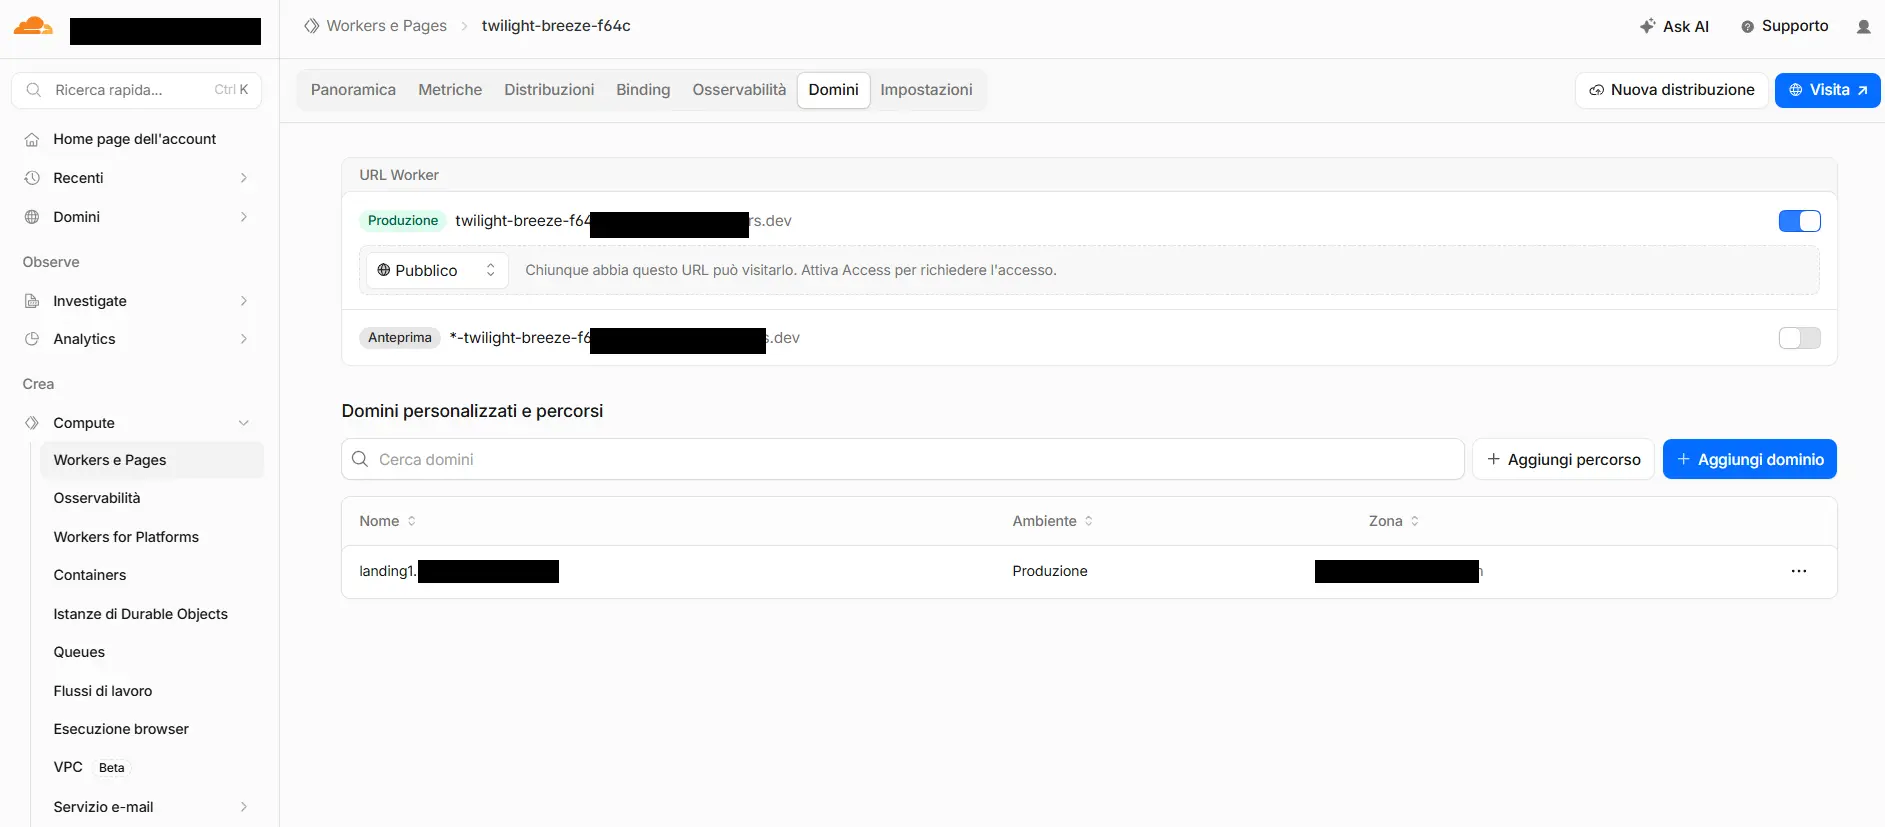Click the Anteprima badge label
1885x827 pixels.
[x=399, y=338]
